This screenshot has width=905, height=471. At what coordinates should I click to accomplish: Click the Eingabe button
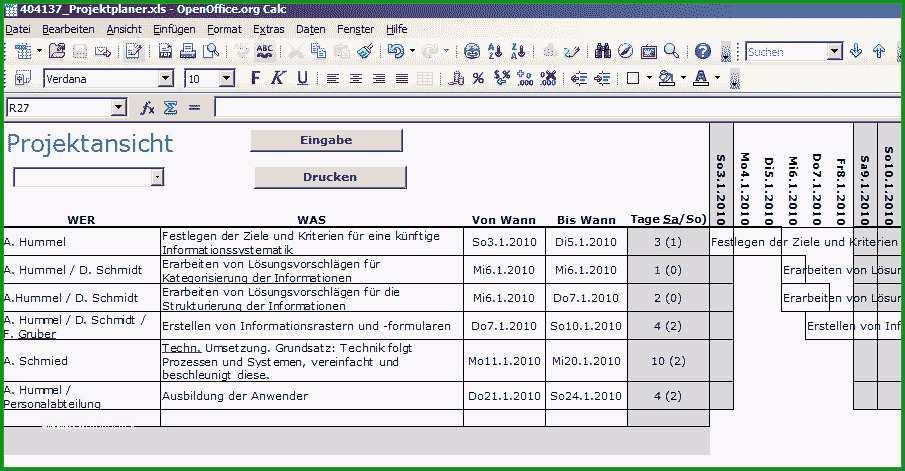coord(326,140)
